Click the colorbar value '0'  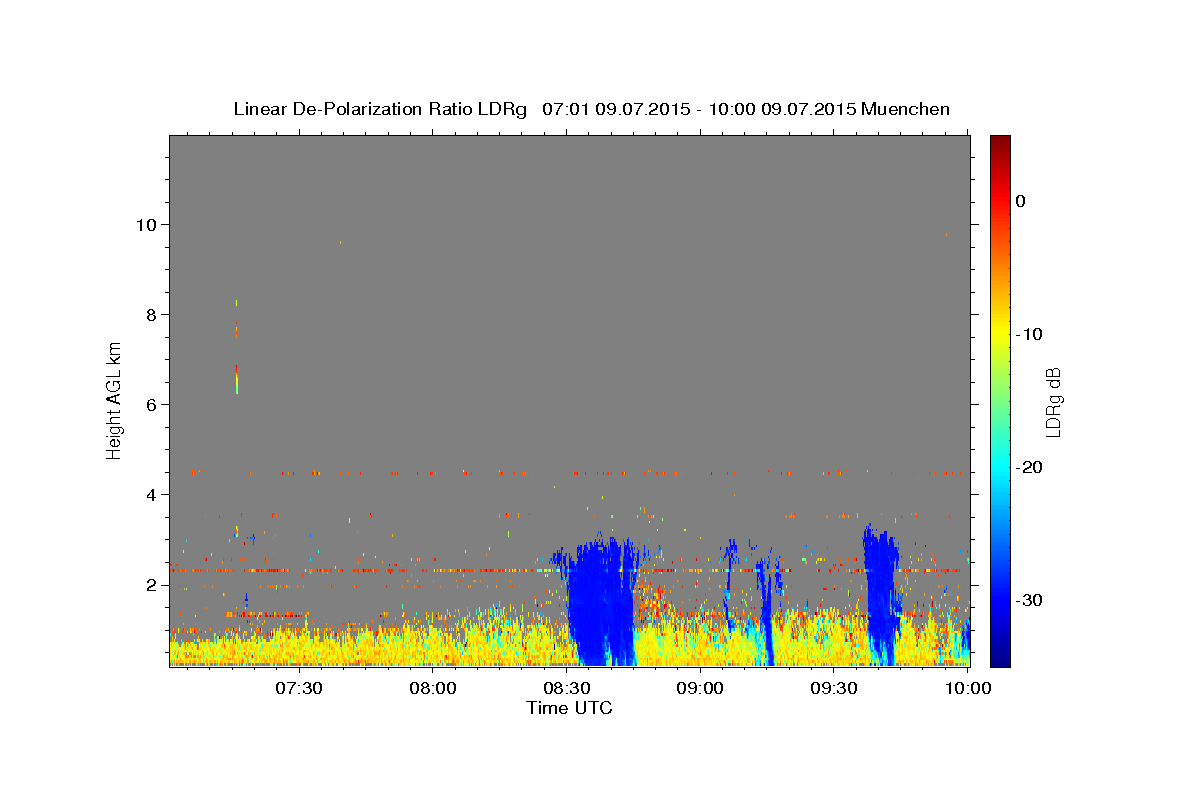[x=1021, y=201]
